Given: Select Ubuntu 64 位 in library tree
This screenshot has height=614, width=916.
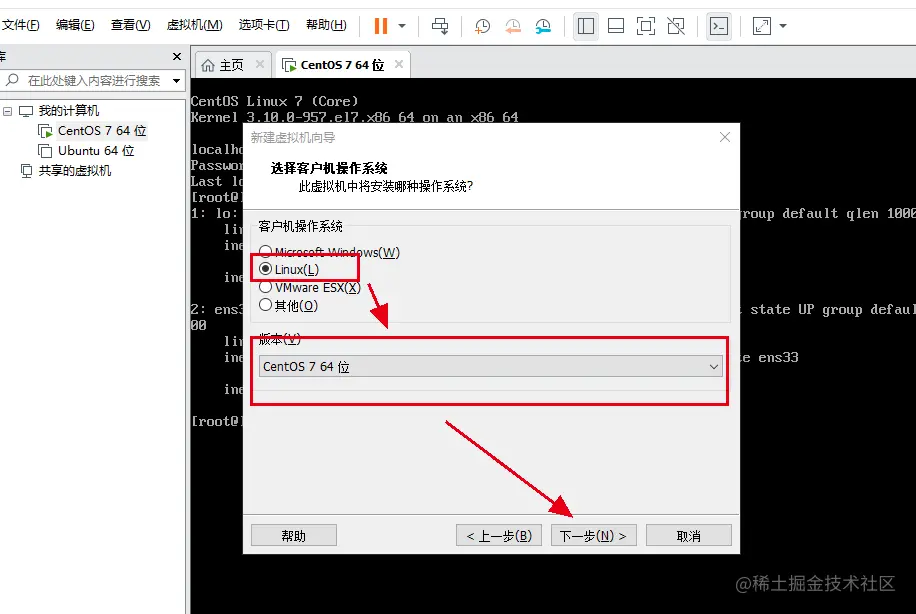Looking at the screenshot, I should pyautogui.click(x=96, y=151).
